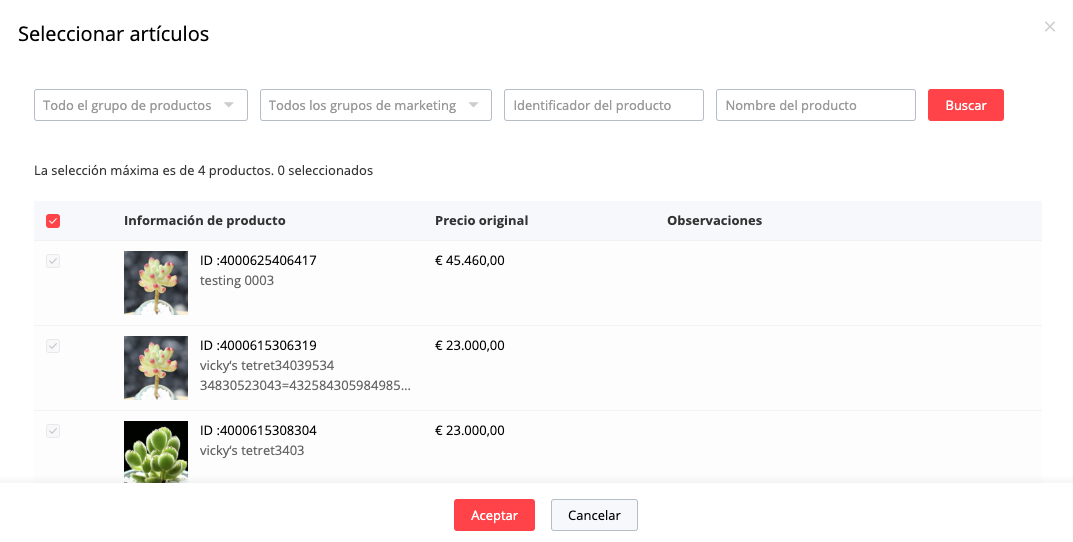This screenshot has width=1073, height=542.
Task: Click the Precio original column header
Action: [x=481, y=221]
